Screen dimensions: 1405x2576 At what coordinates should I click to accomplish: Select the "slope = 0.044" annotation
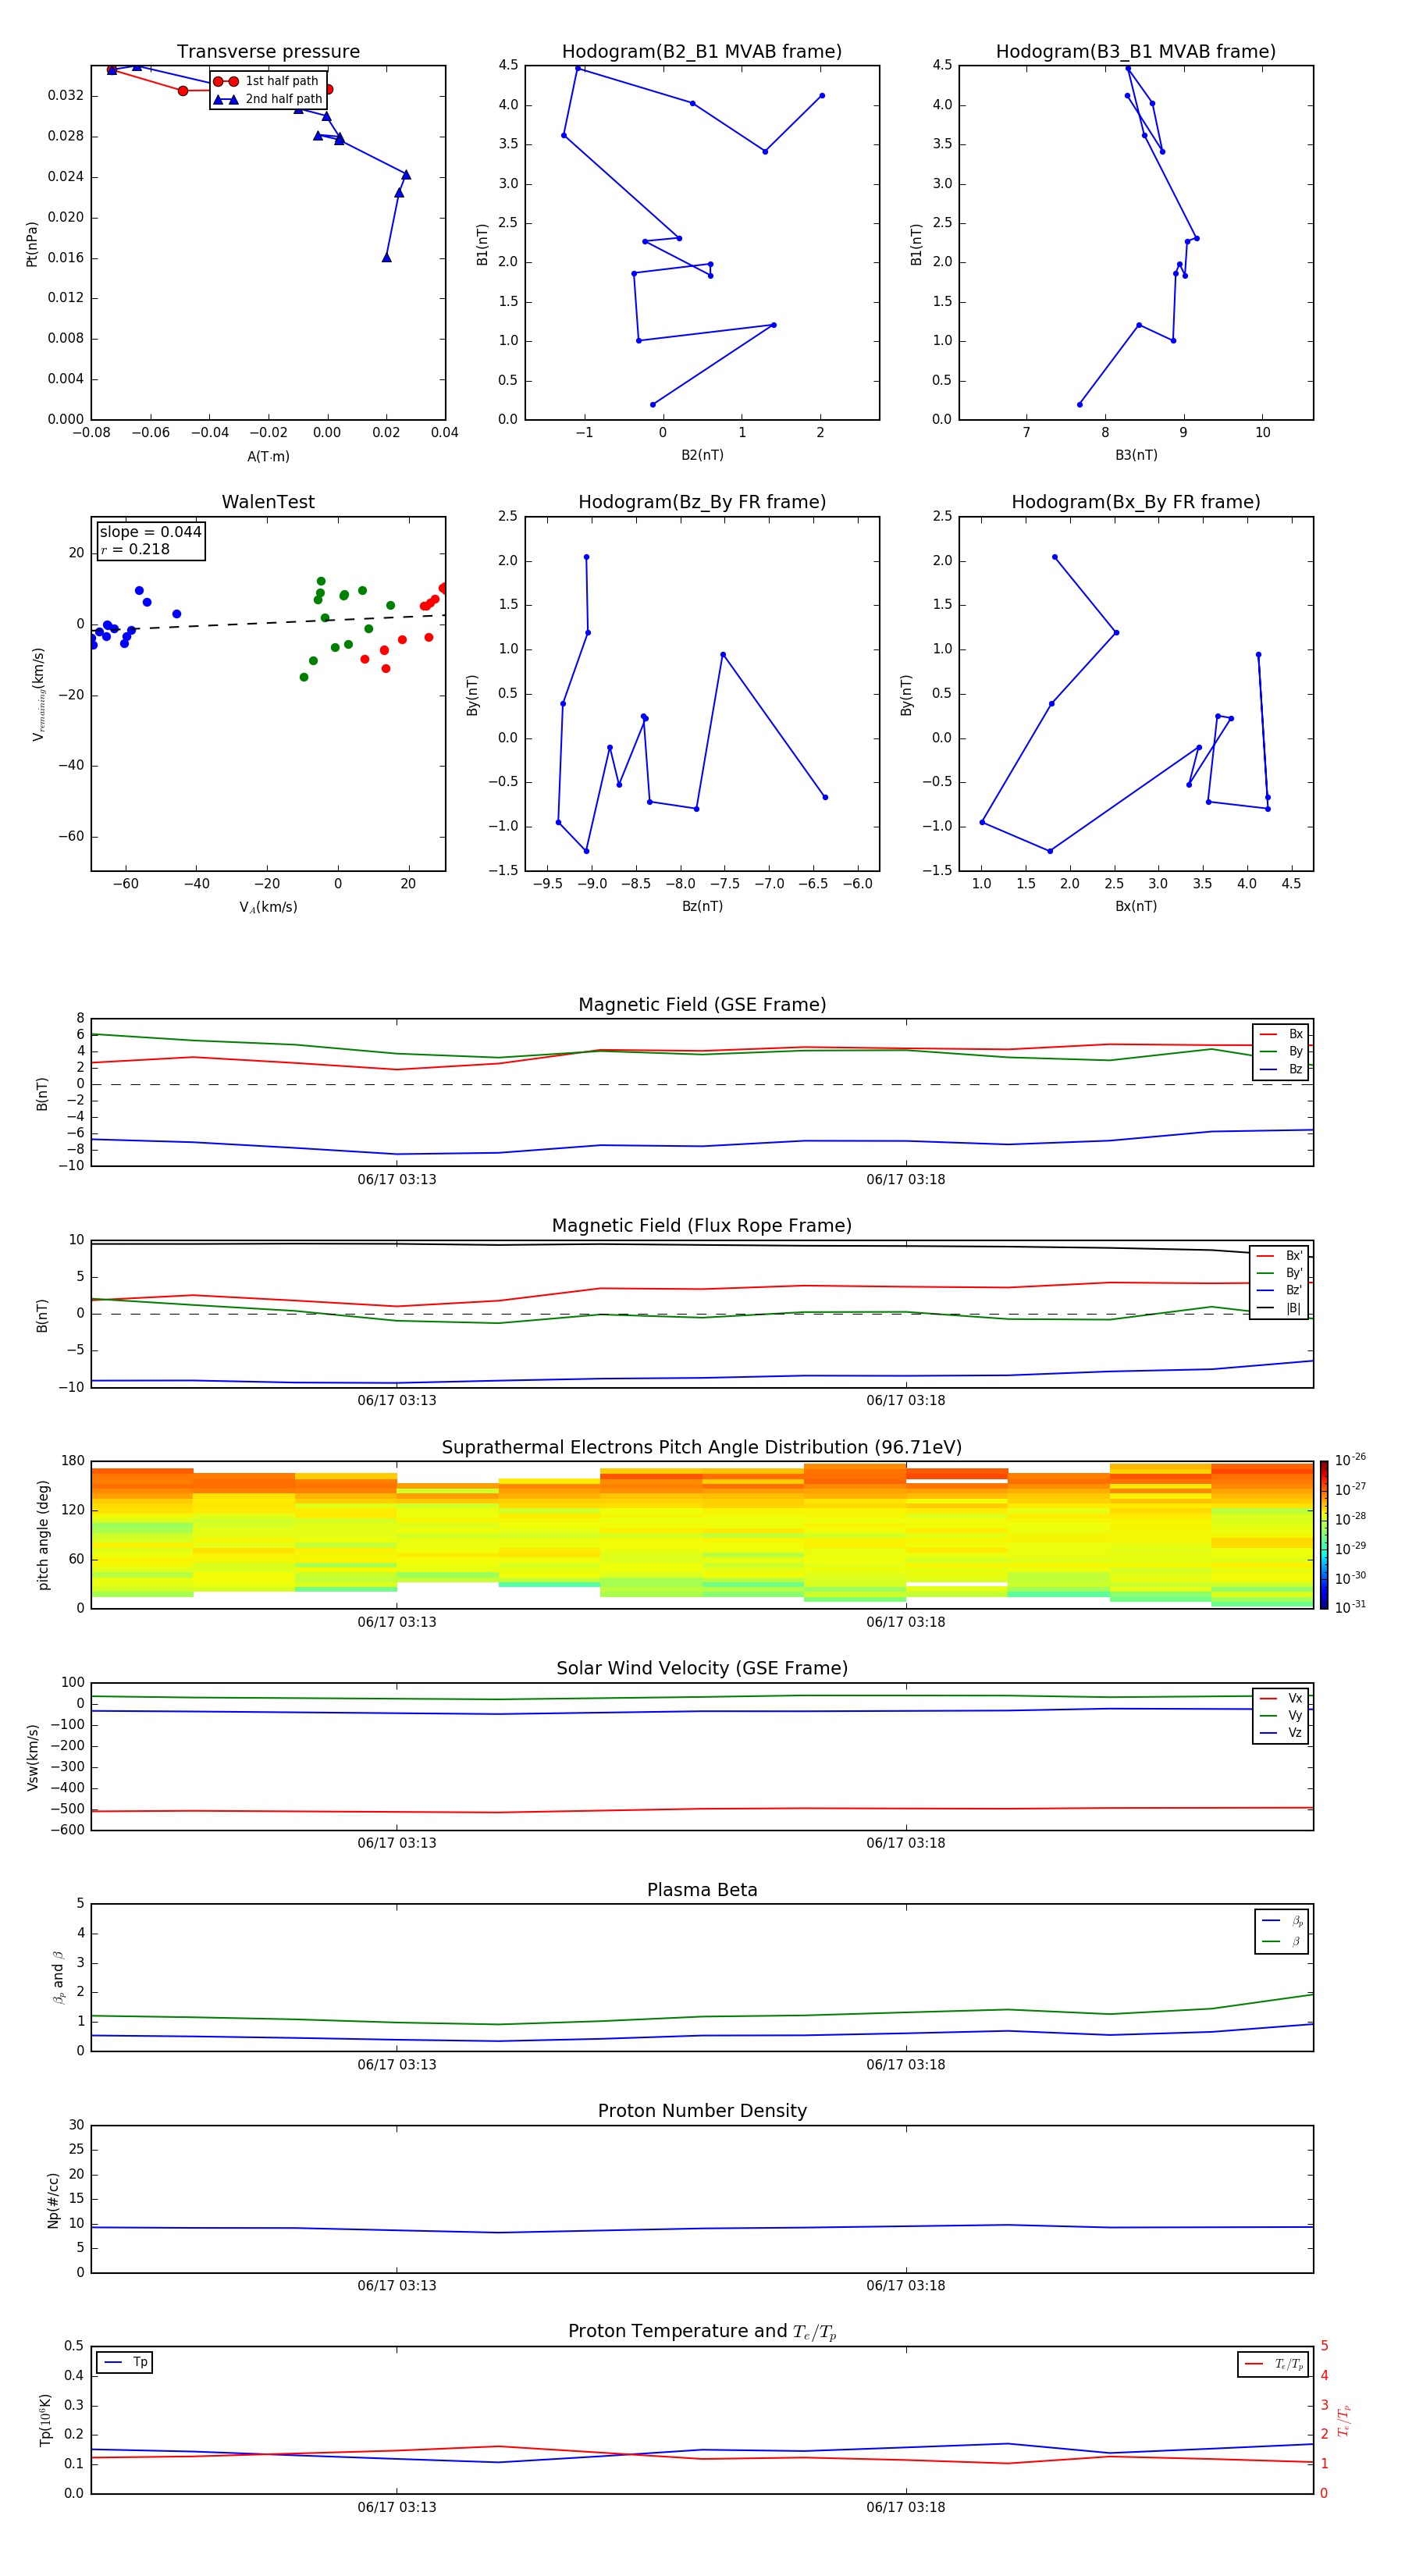coord(150,532)
